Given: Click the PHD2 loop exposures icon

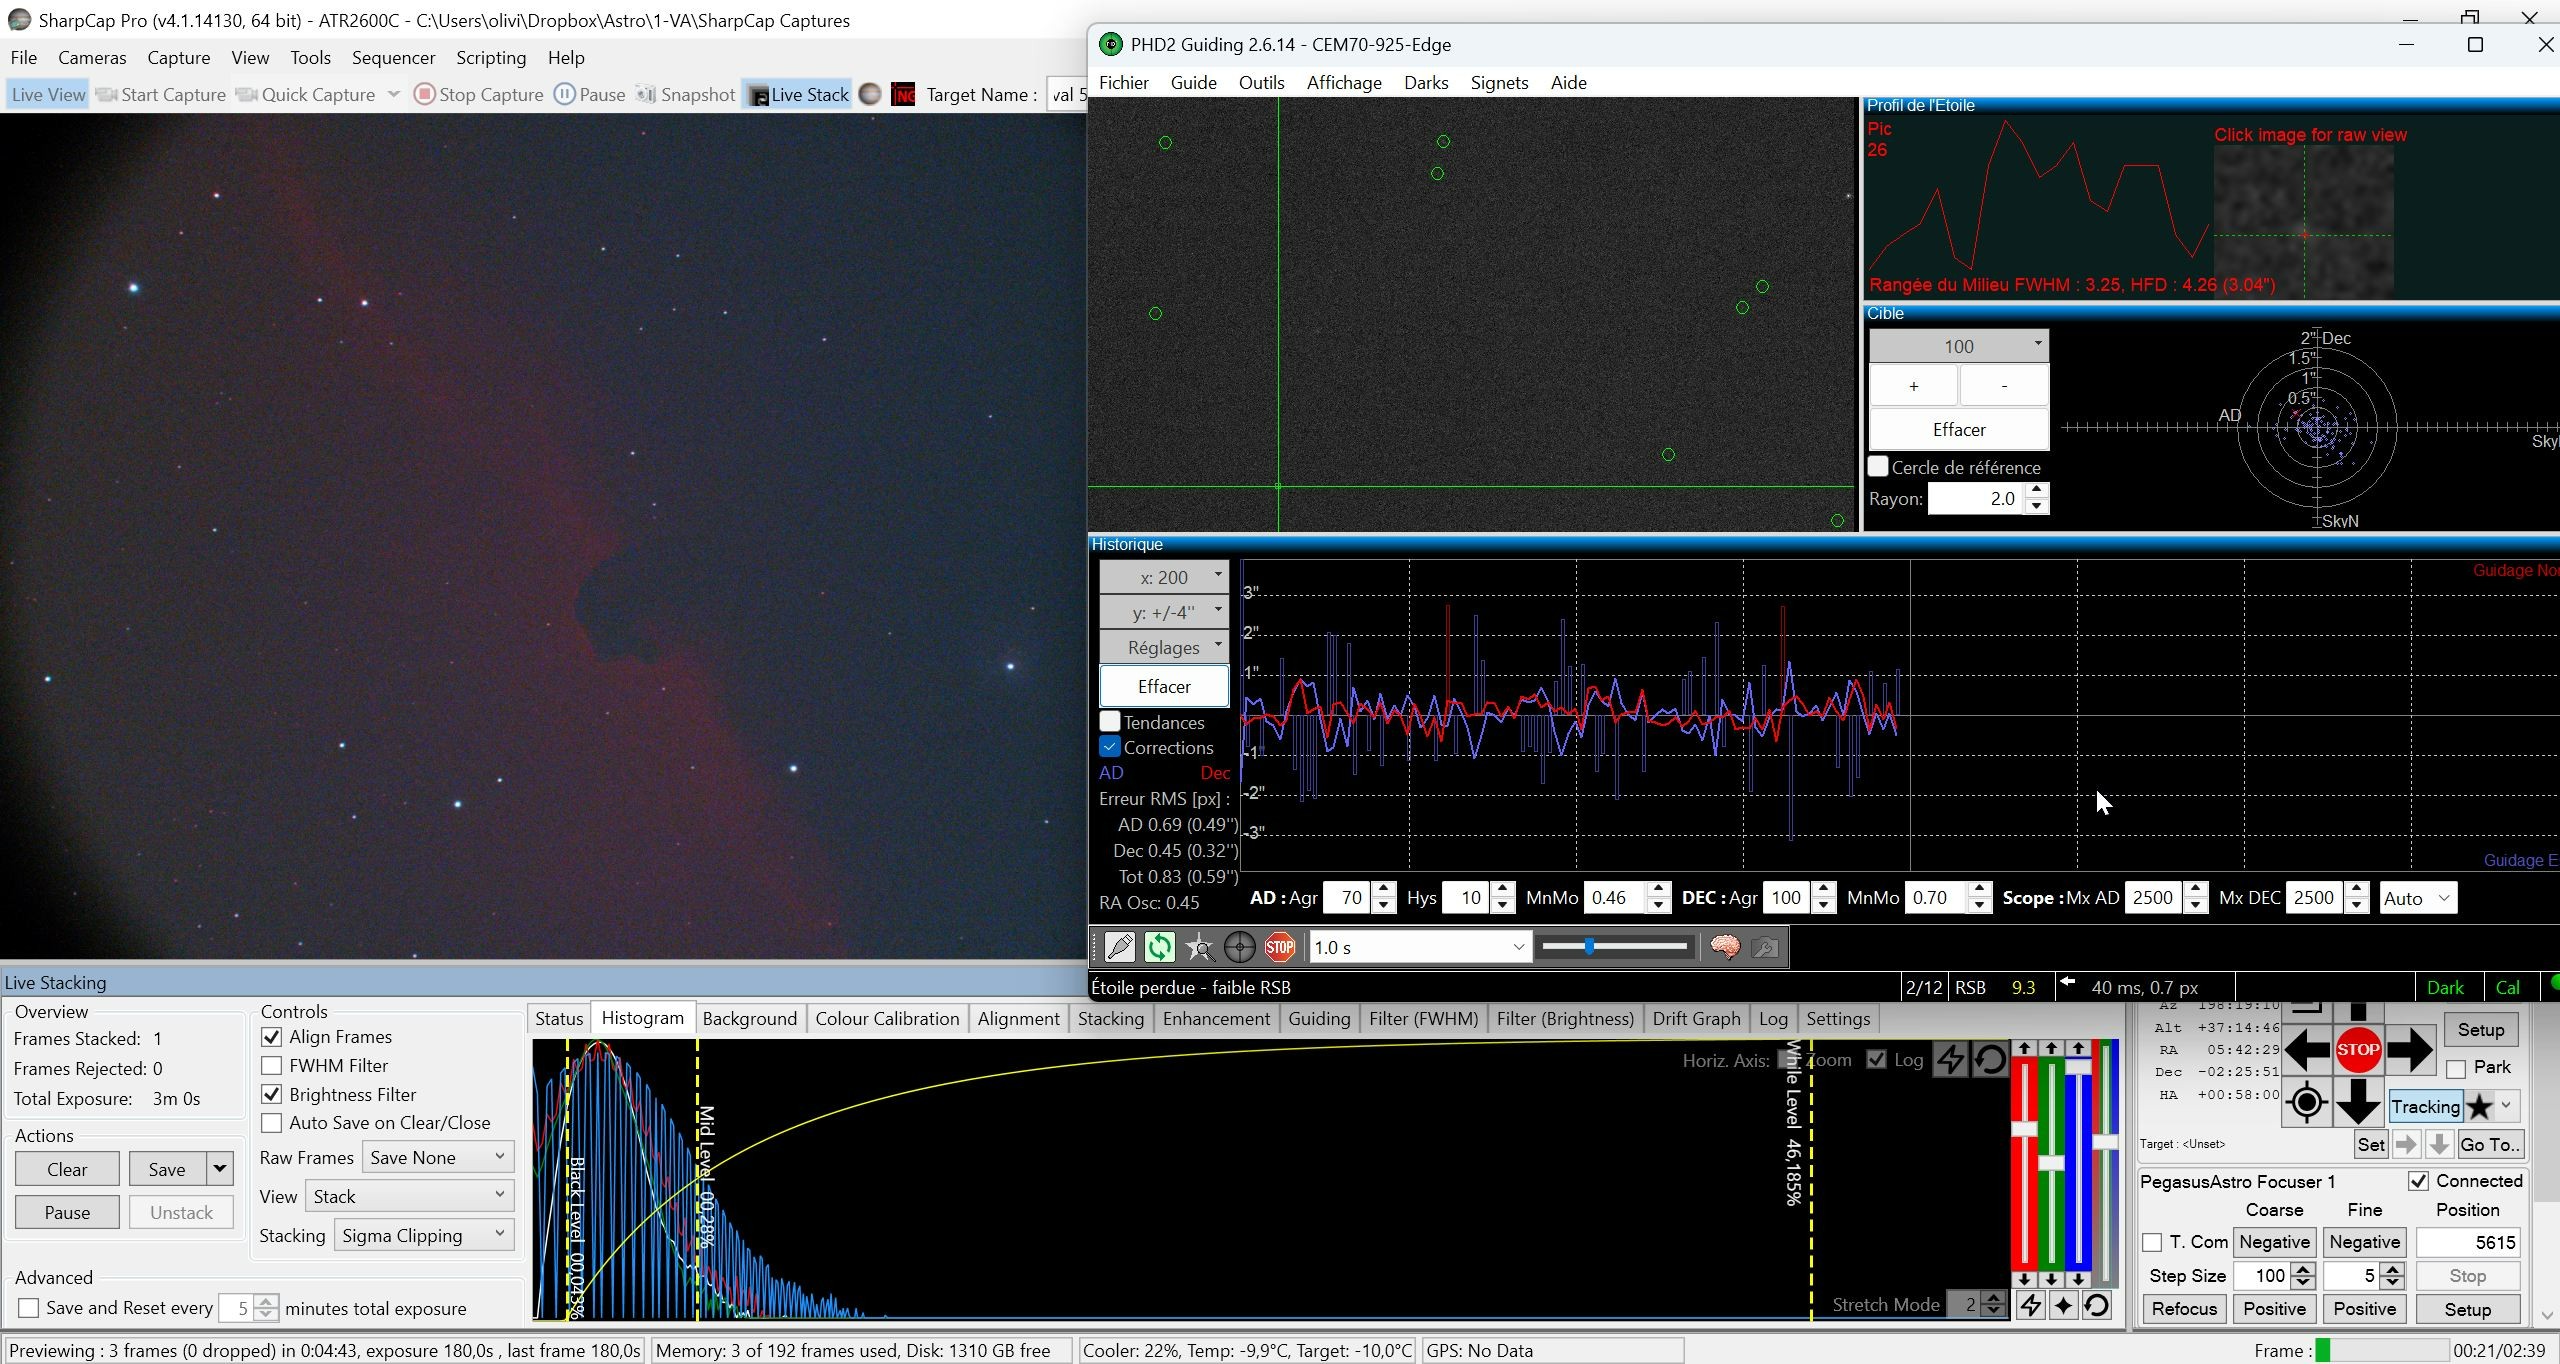Looking at the screenshot, I should (1159, 947).
